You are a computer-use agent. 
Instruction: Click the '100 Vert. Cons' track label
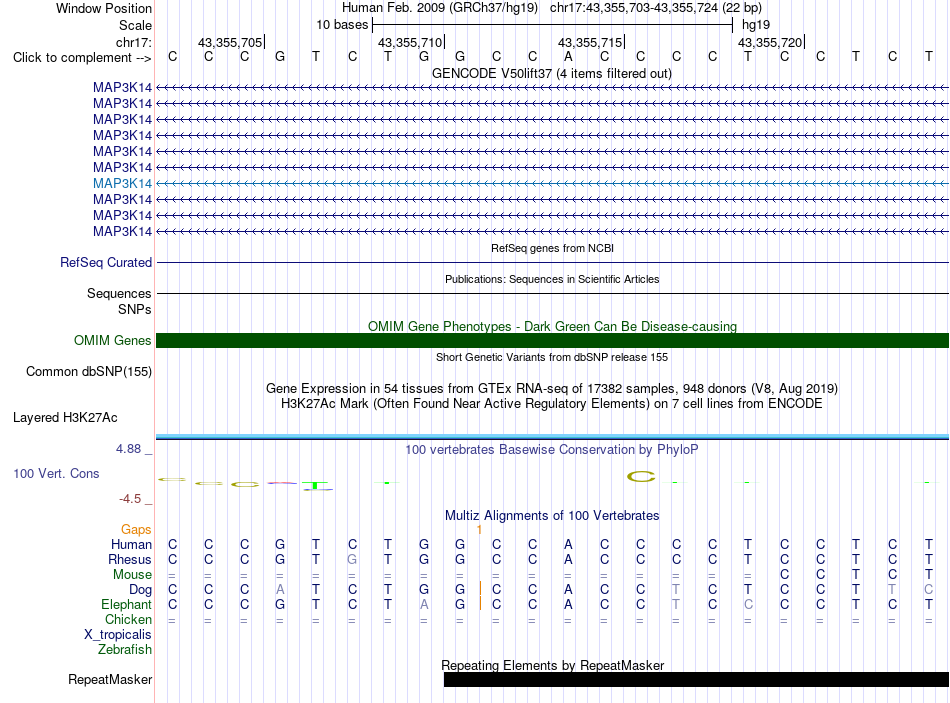(56, 474)
